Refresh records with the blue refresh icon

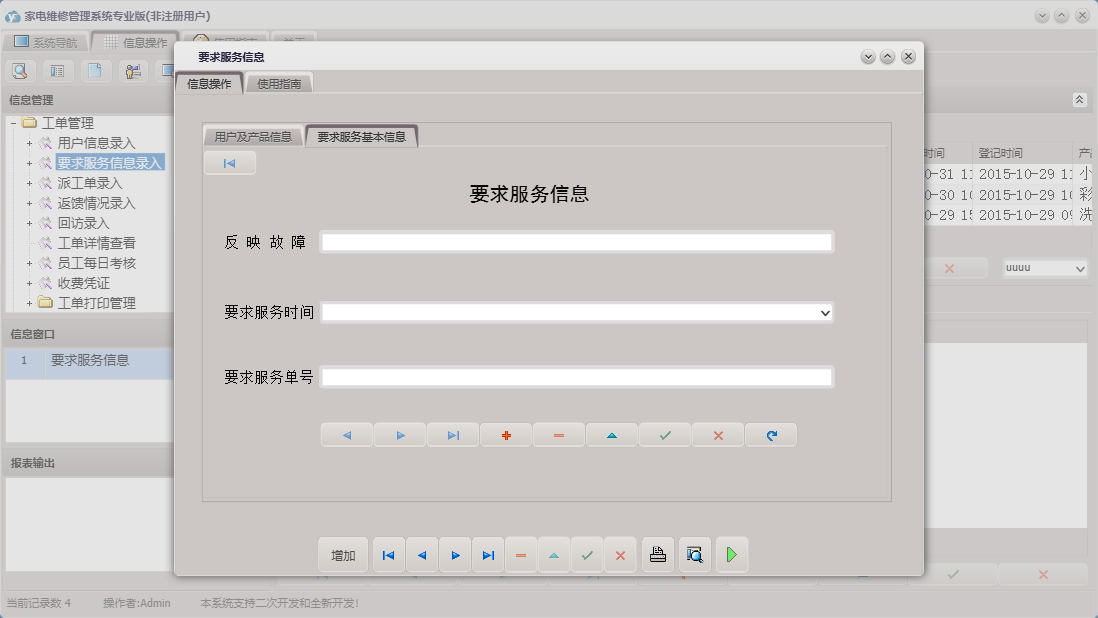click(771, 434)
